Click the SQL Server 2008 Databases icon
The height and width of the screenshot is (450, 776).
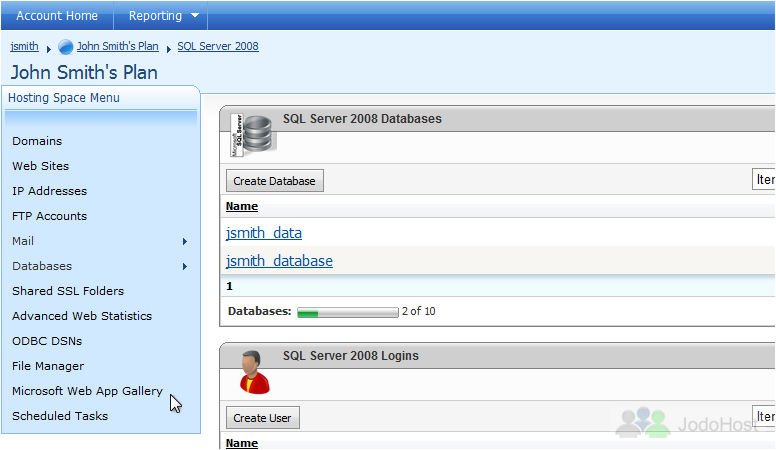[251, 135]
